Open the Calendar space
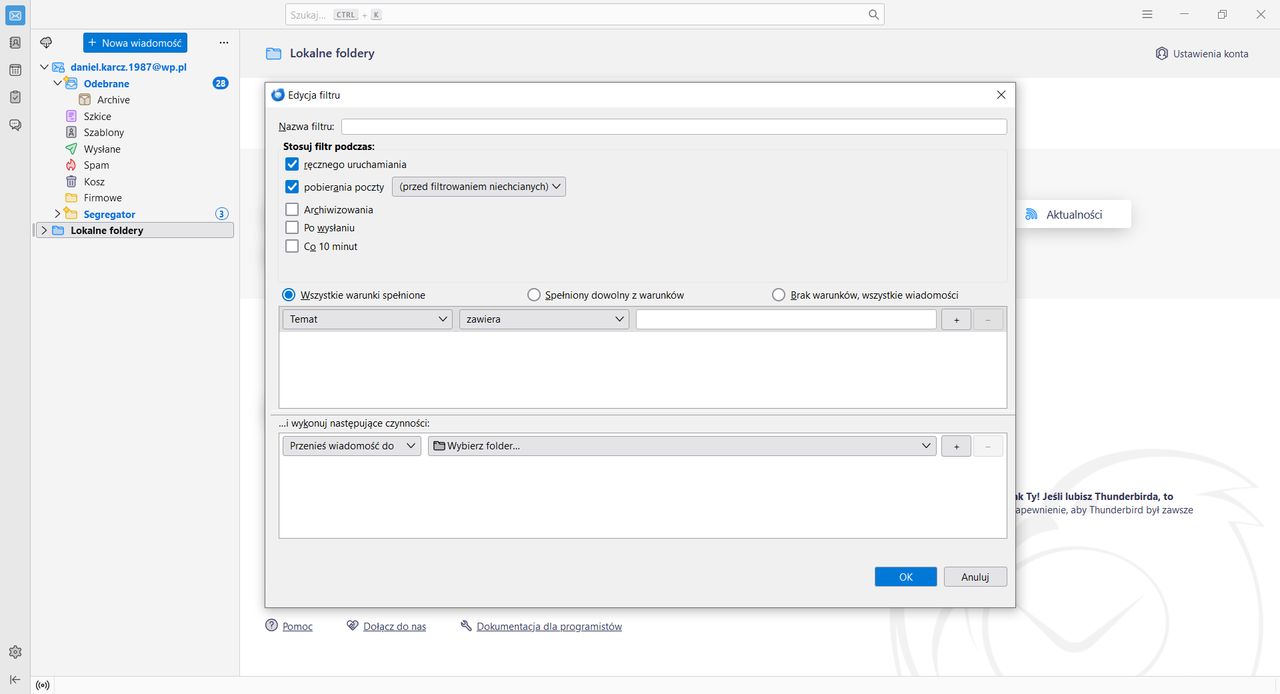 15,70
